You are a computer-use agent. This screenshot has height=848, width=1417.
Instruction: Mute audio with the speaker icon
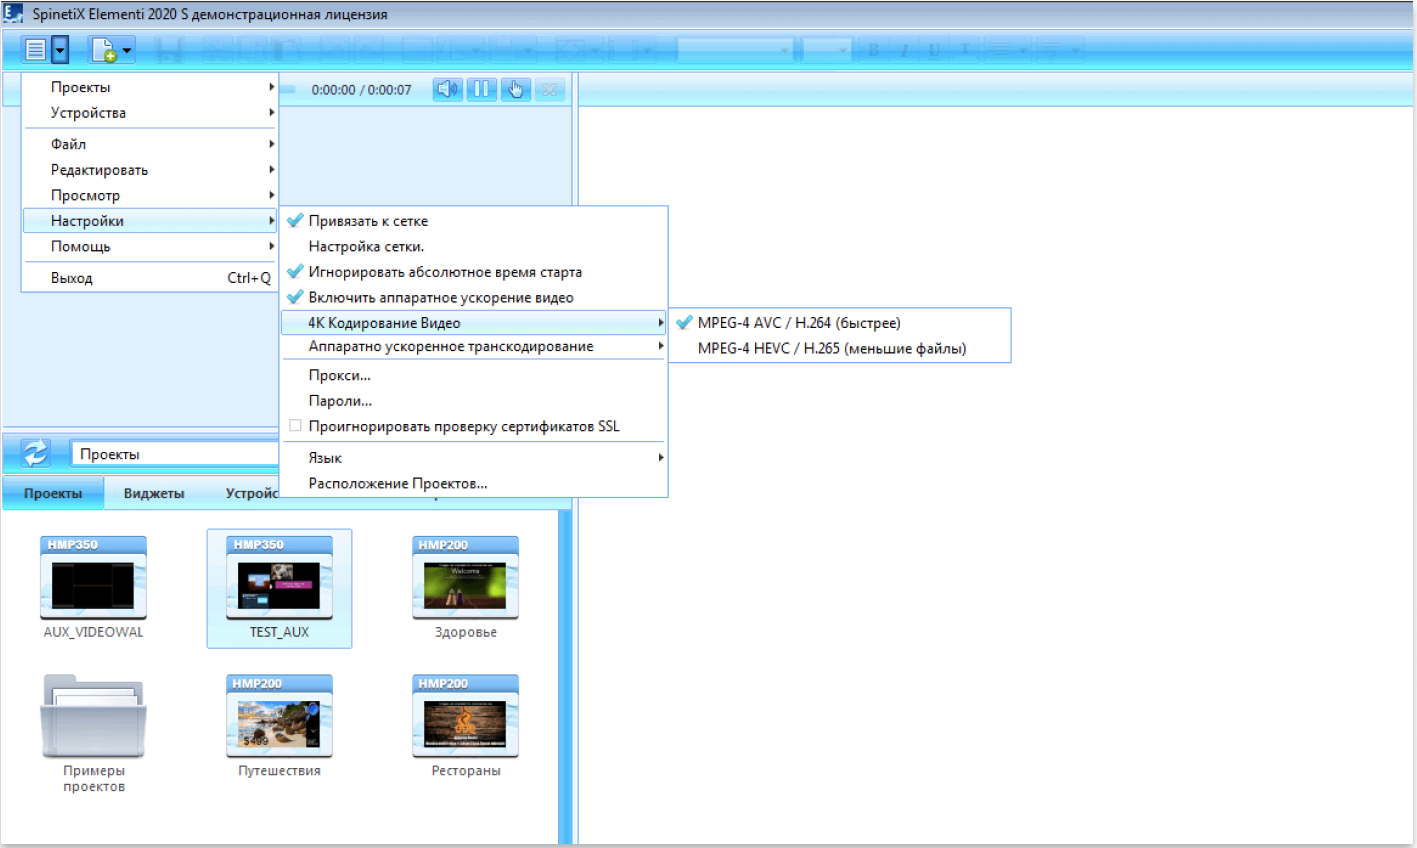pyautogui.click(x=447, y=89)
